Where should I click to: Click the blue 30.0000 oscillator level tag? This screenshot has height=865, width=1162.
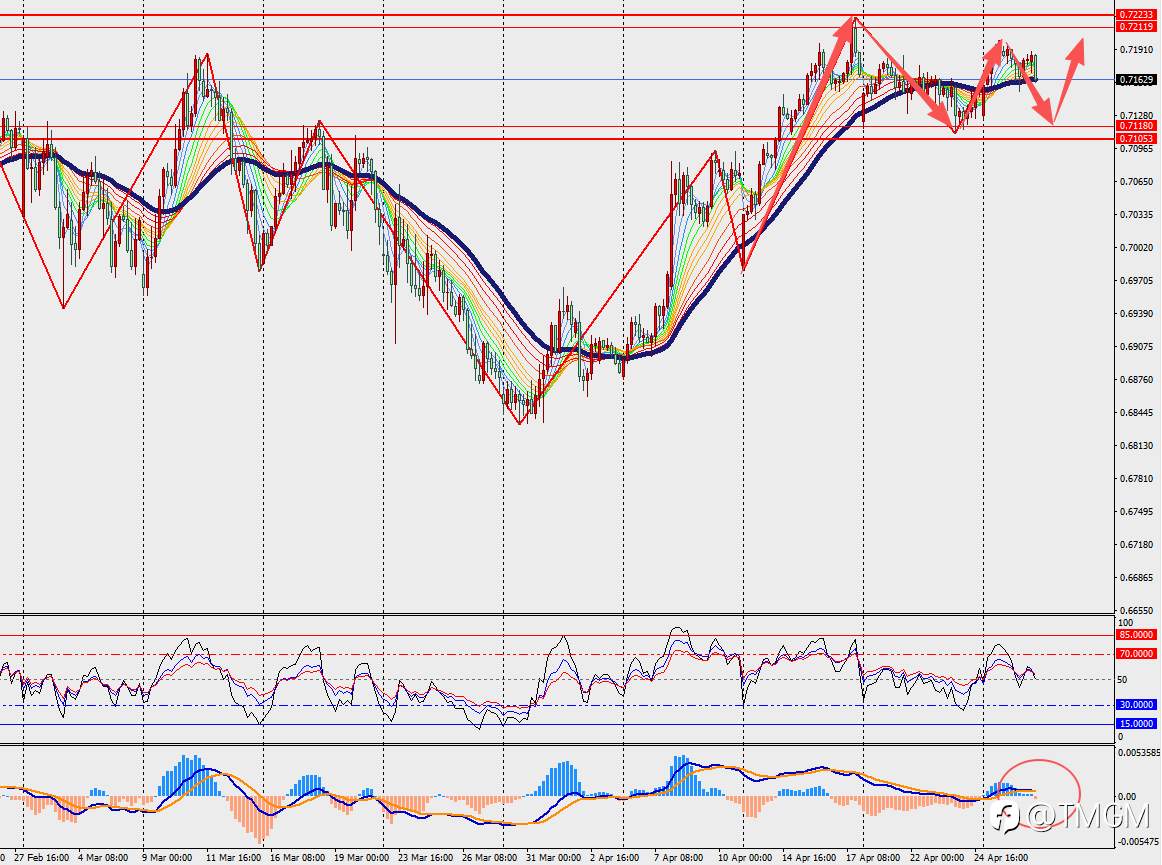click(x=1136, y=705)
